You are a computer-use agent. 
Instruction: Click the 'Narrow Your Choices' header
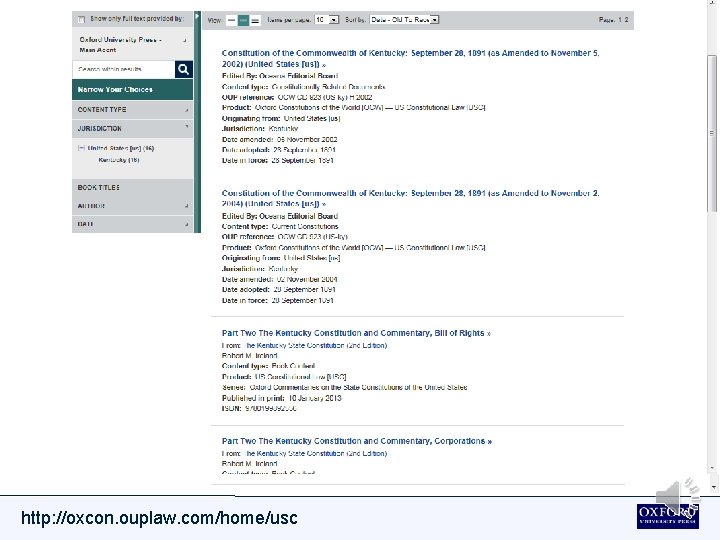132,90
